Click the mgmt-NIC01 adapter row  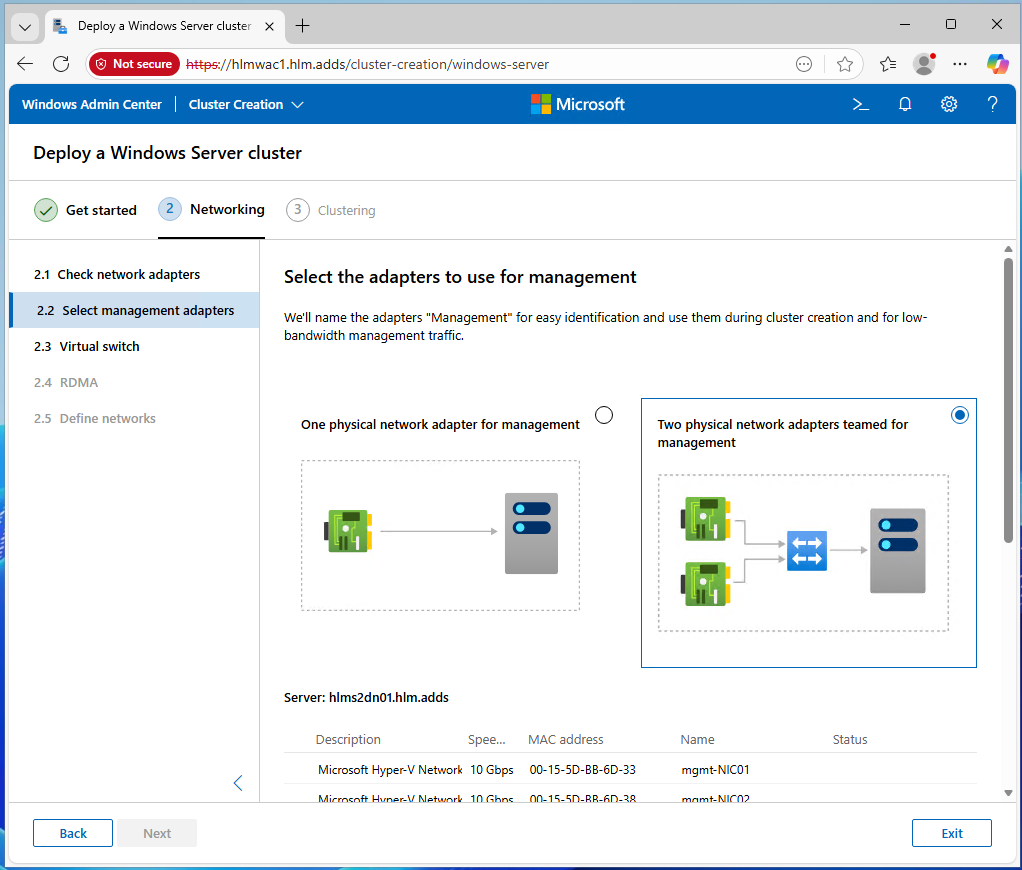point(630,770)
